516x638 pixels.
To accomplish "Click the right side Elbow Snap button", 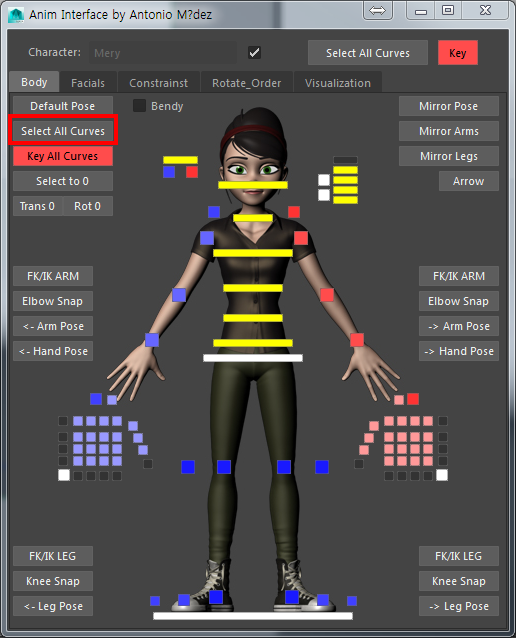I will [459, 301].
